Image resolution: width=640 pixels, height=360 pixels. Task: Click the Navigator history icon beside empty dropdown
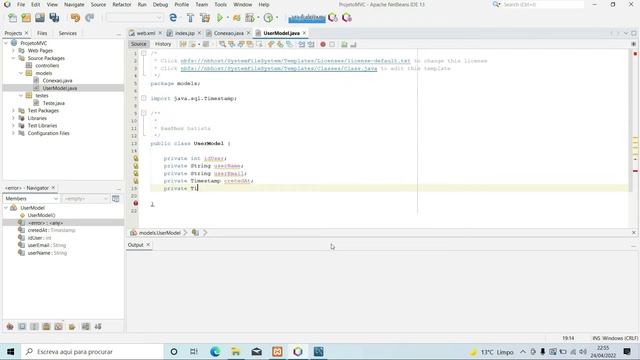[x=116, y=198]
